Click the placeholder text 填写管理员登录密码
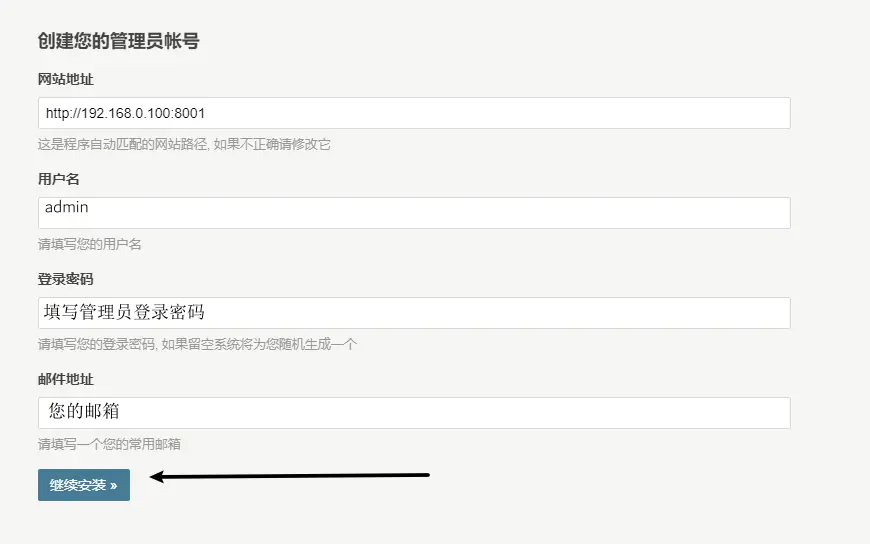The image size is (870, 544). pyautogui.click(x=125, y=312)
